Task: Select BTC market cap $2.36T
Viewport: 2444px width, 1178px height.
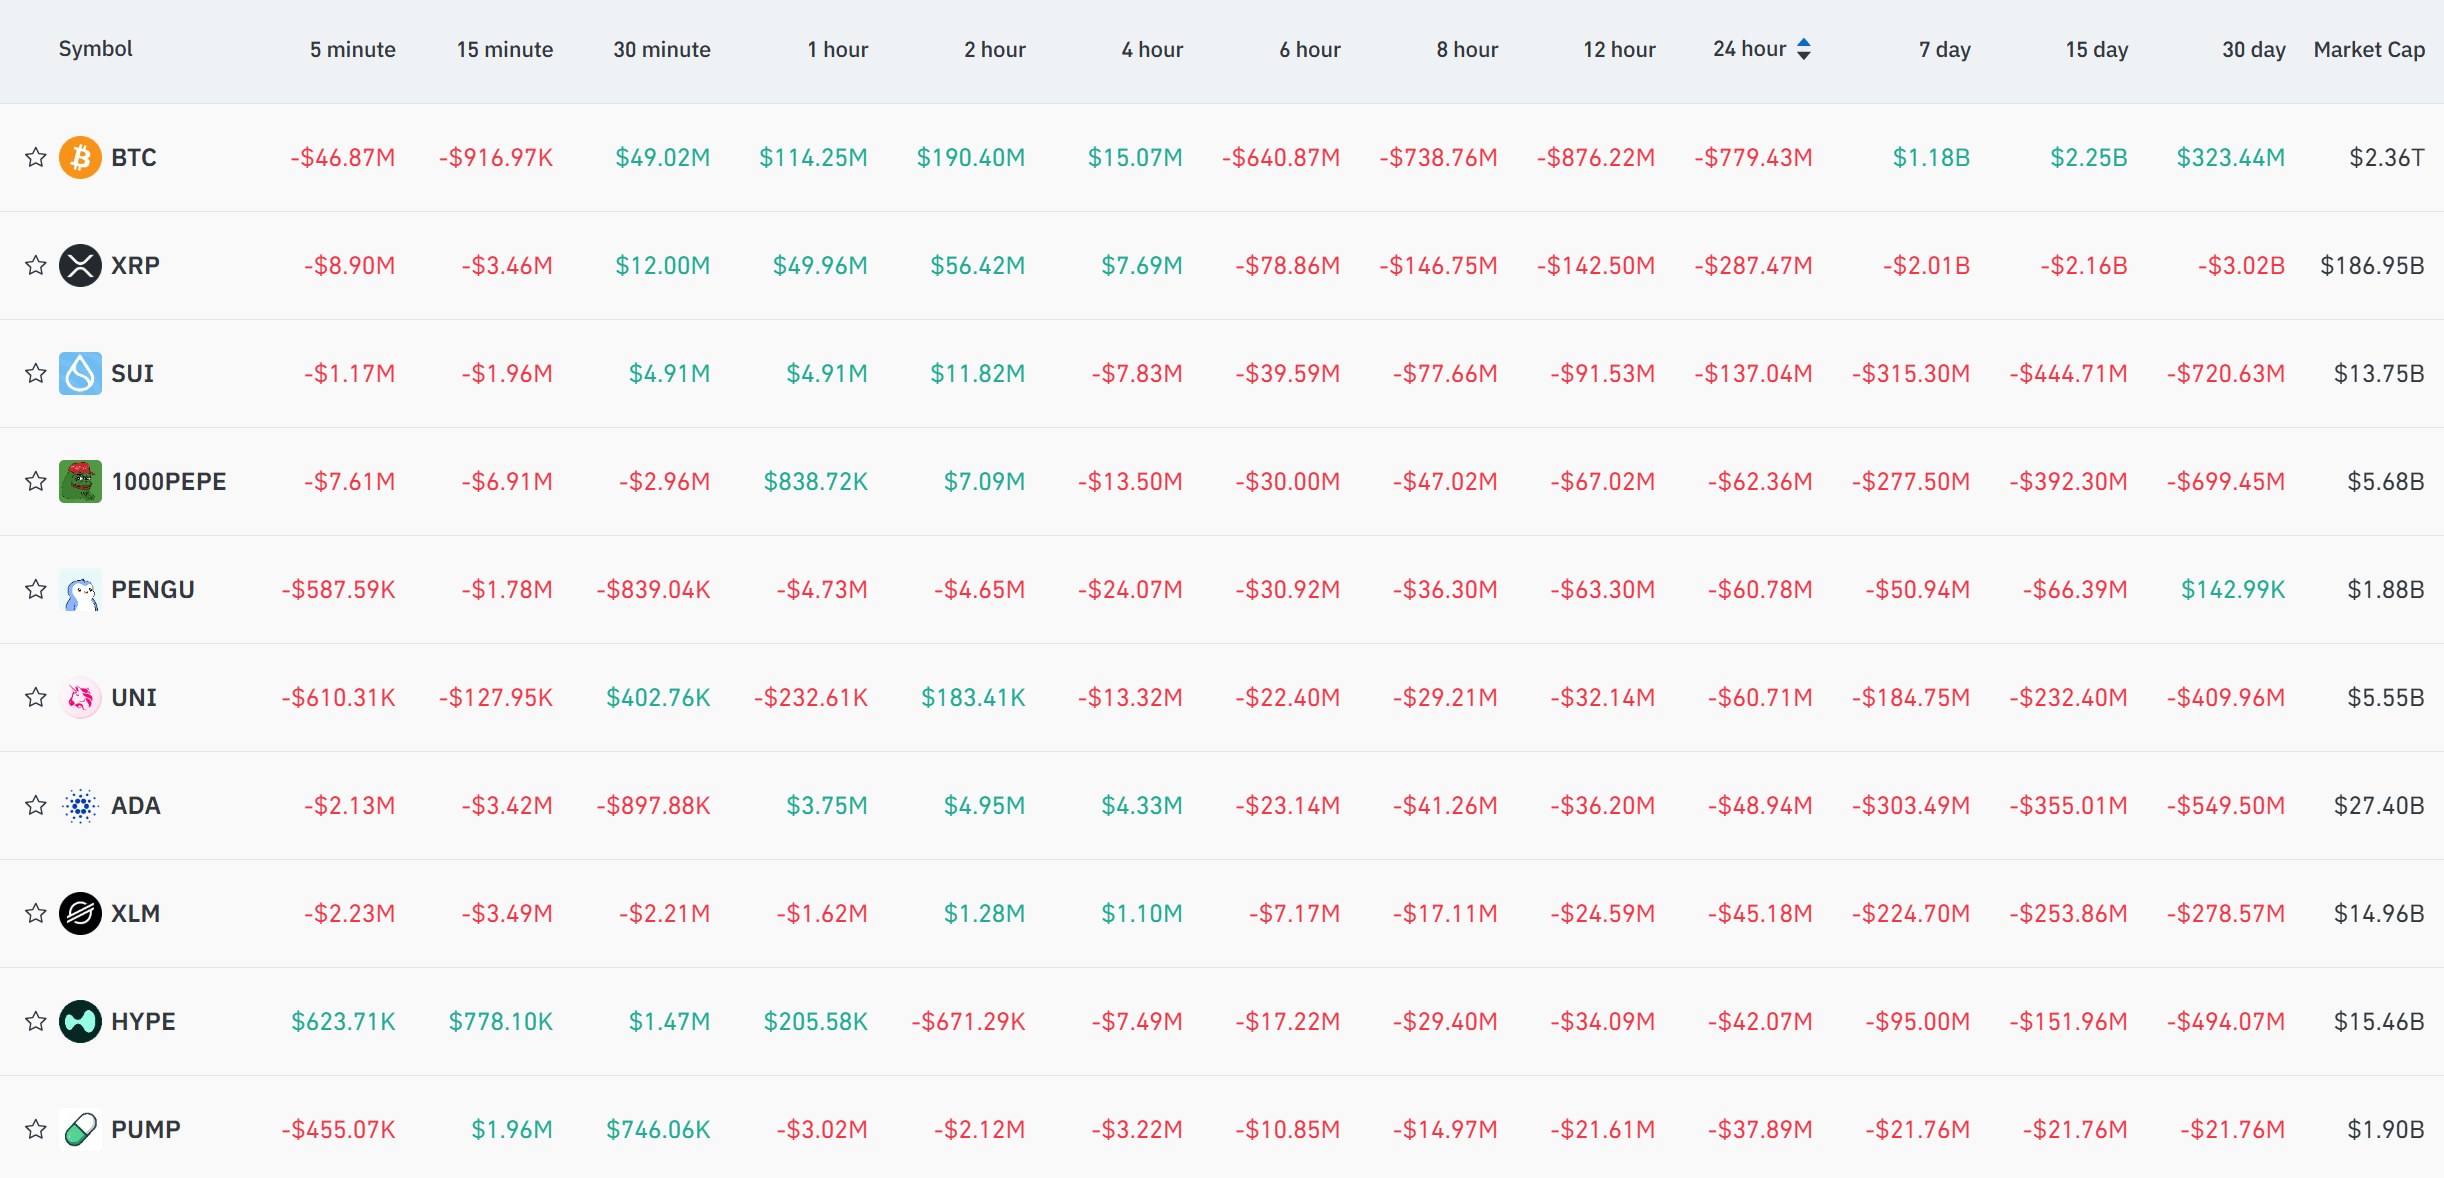Action: [x=2387, y=157]
